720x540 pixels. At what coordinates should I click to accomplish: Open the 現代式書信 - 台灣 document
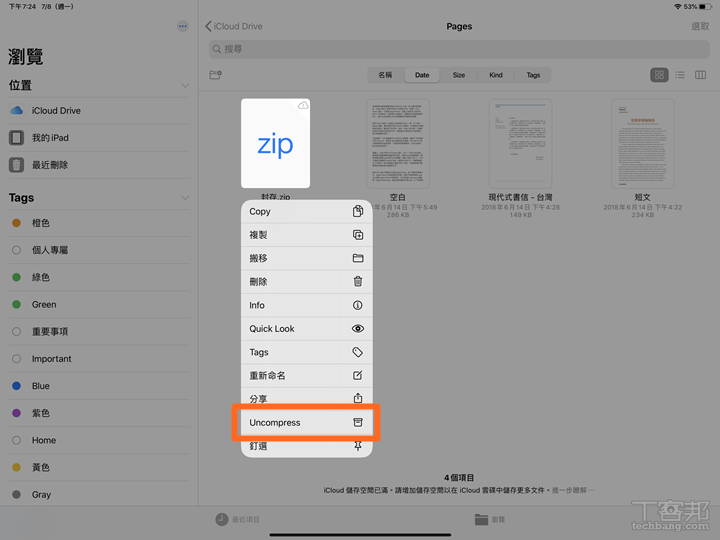tap(520, 144)
